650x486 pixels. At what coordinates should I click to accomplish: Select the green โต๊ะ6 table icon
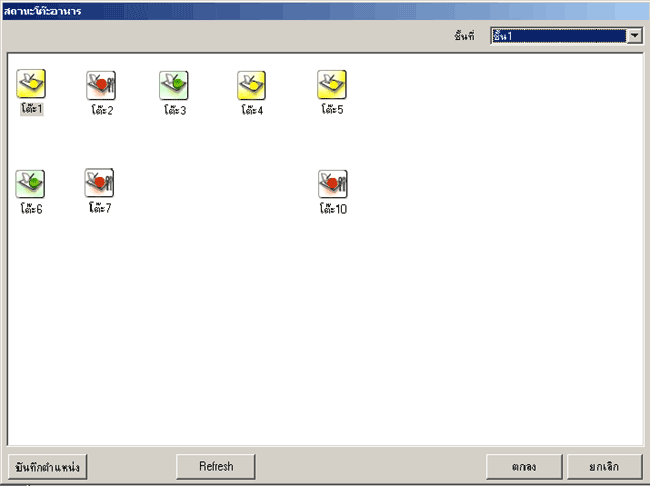[x=30, y=184]
